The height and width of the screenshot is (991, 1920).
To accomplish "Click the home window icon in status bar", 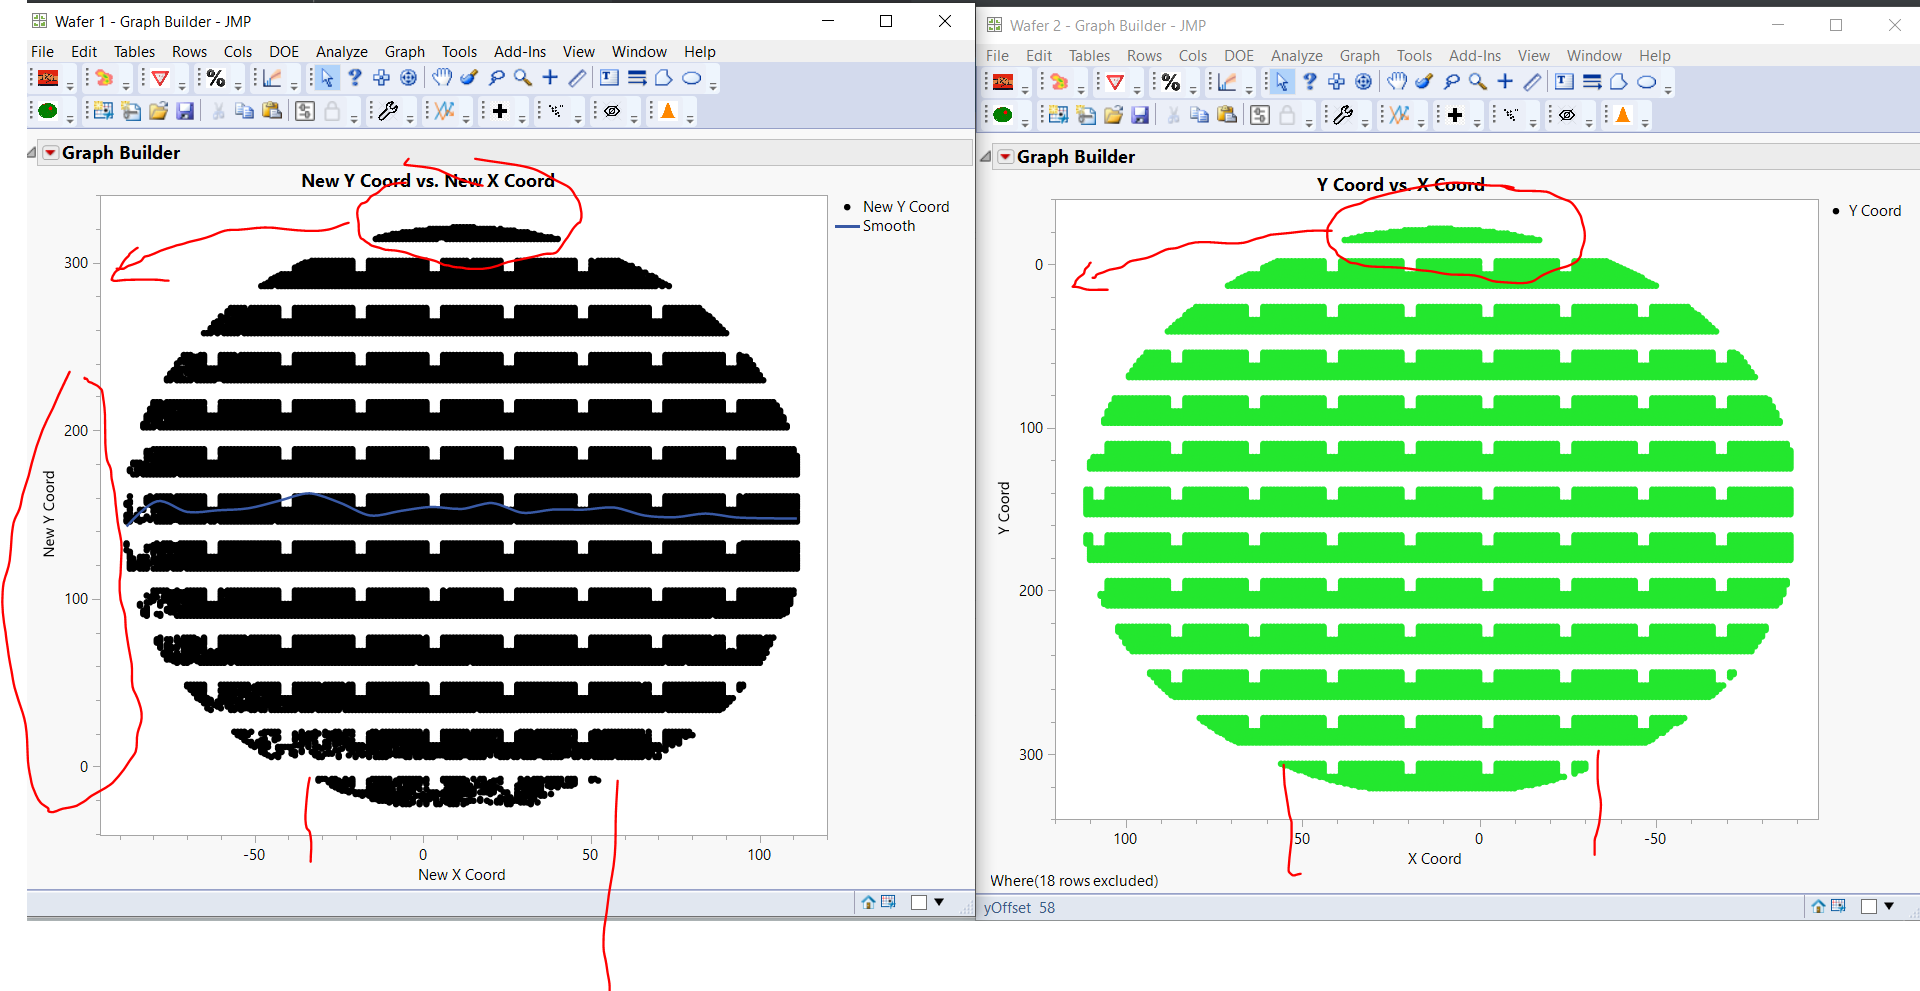I will 868,902.
